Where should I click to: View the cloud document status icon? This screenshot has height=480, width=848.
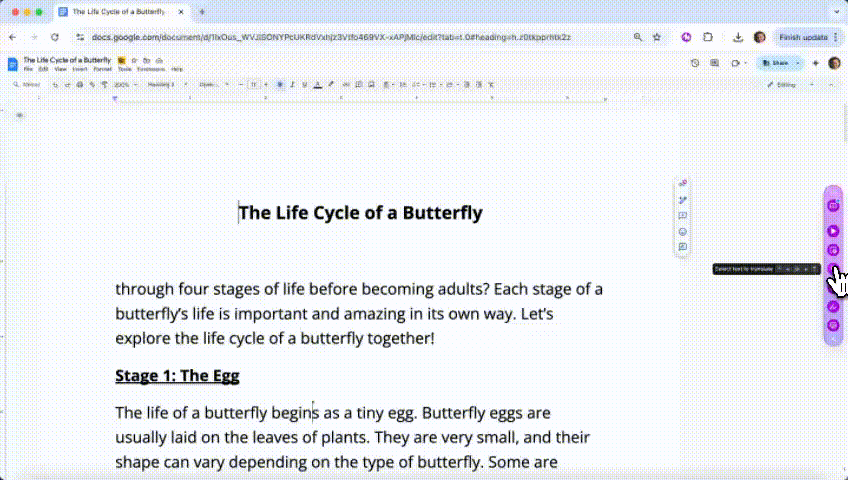click(159, 61)
